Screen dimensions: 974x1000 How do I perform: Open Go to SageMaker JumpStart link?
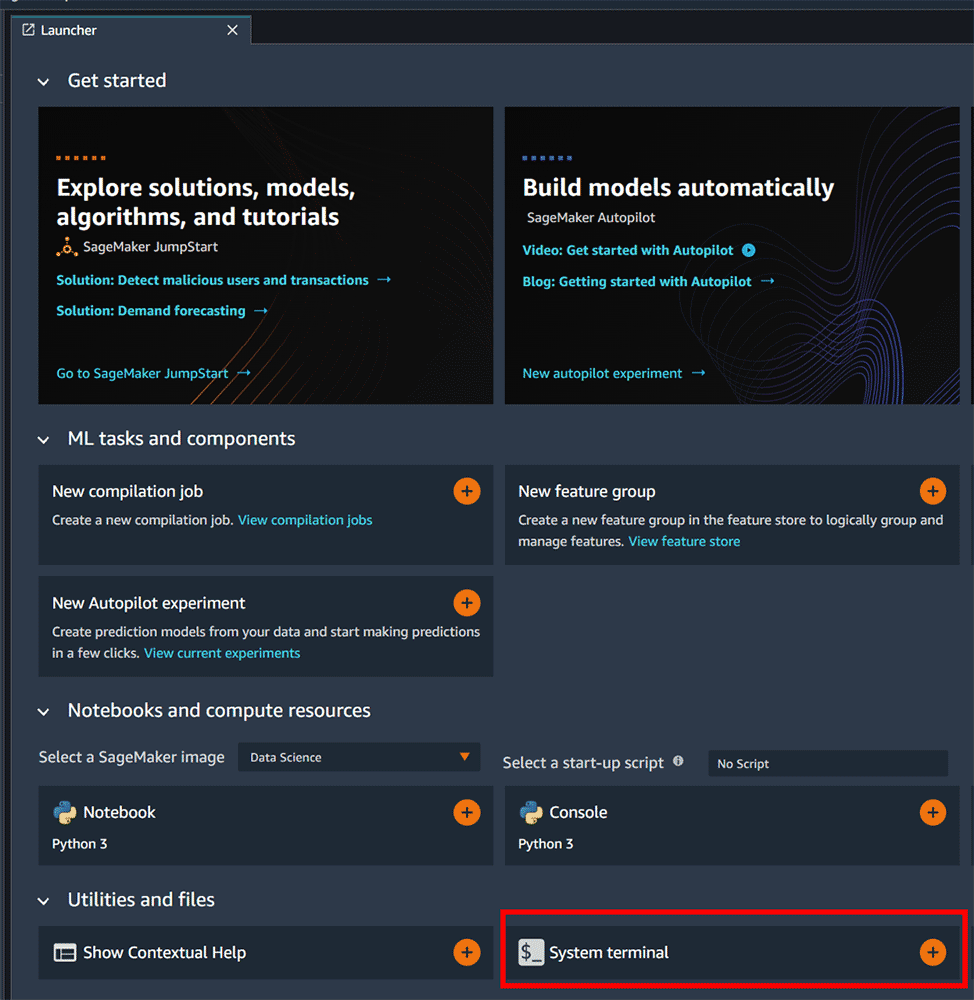pyautogui.click(x=142, y=373)
